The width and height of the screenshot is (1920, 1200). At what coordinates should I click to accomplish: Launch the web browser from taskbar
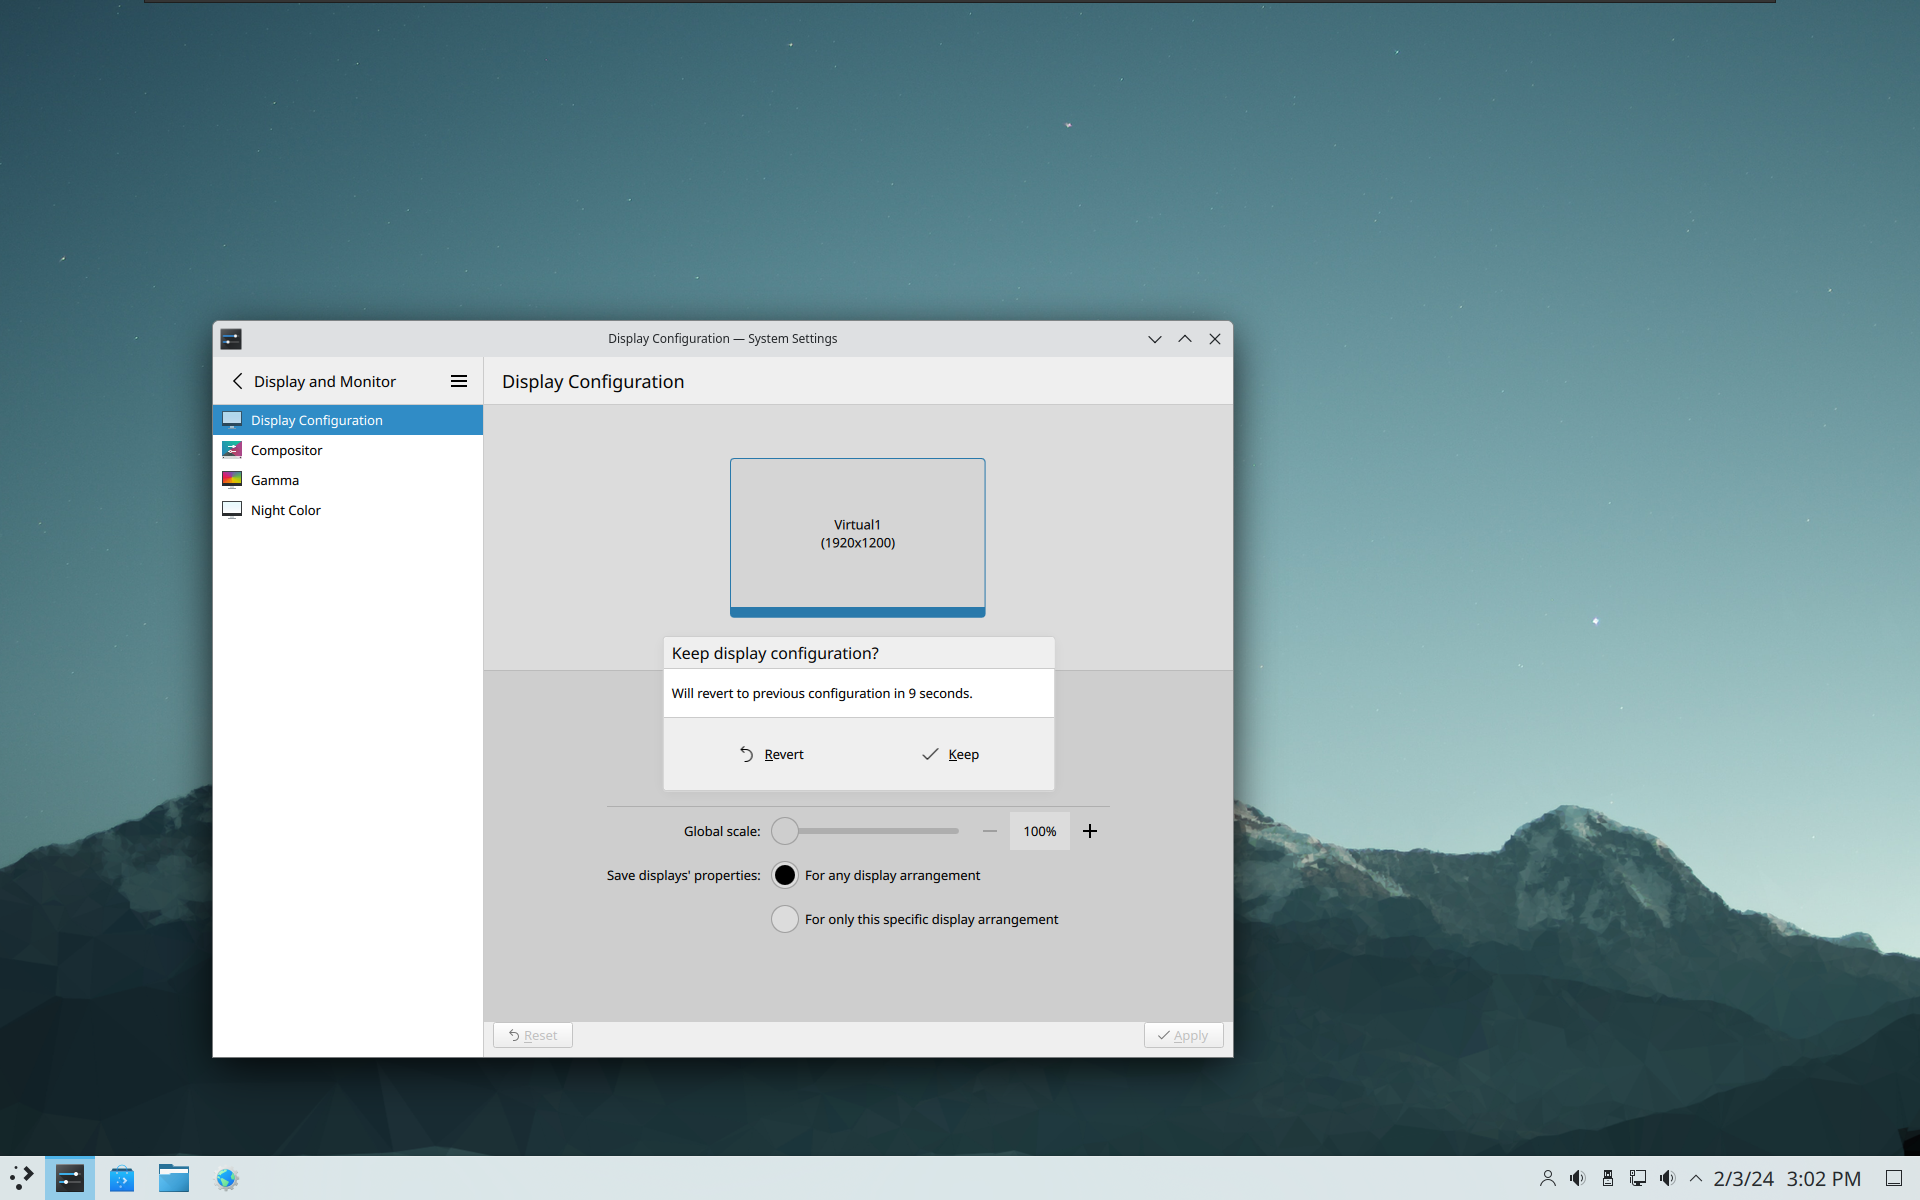227,1179
